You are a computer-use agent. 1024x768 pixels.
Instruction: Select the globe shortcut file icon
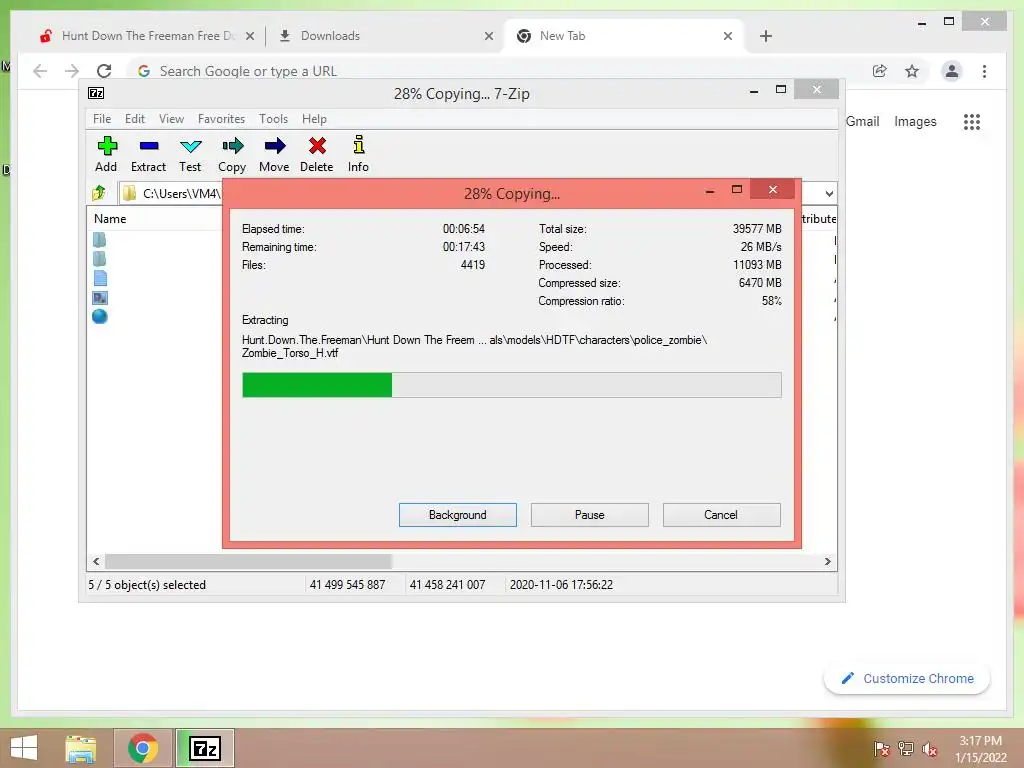tap(100, 316)
